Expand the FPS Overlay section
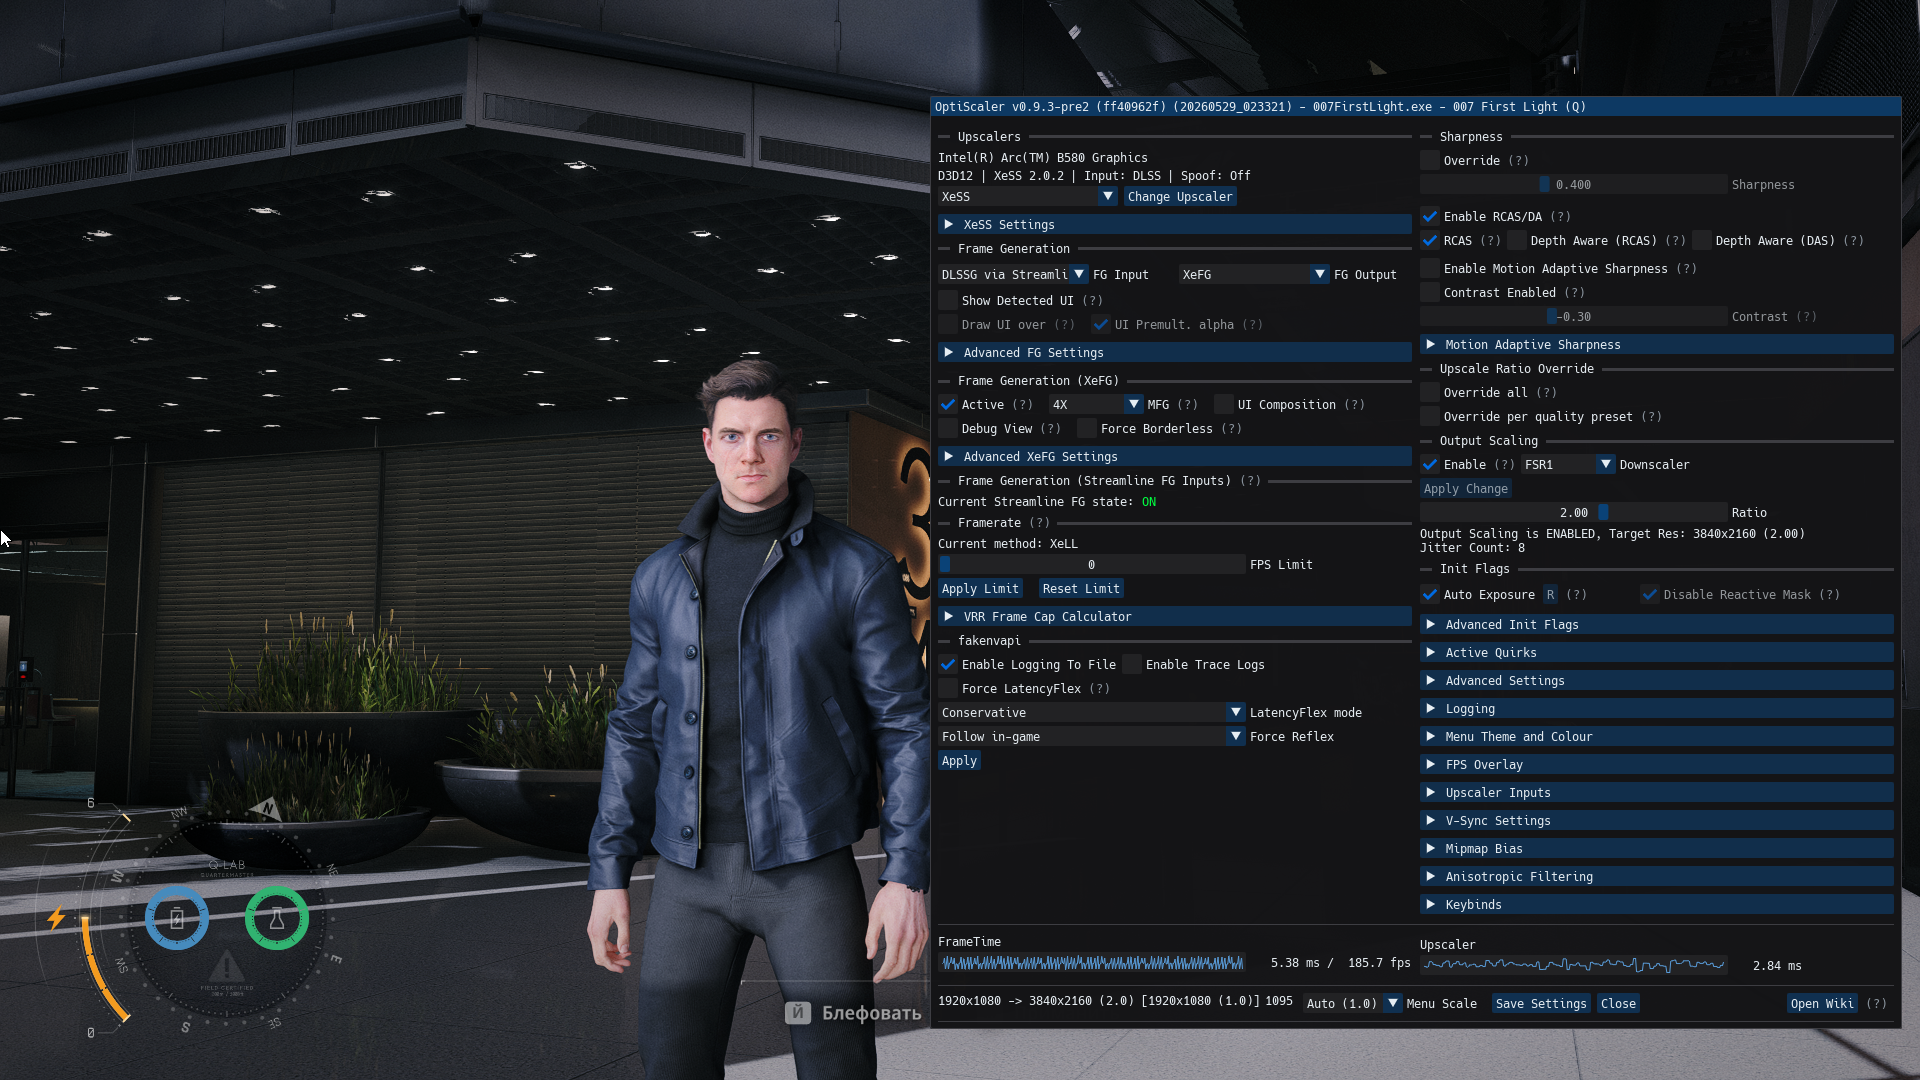Screen dimensions: 1920x1080 pos(1657,765)
